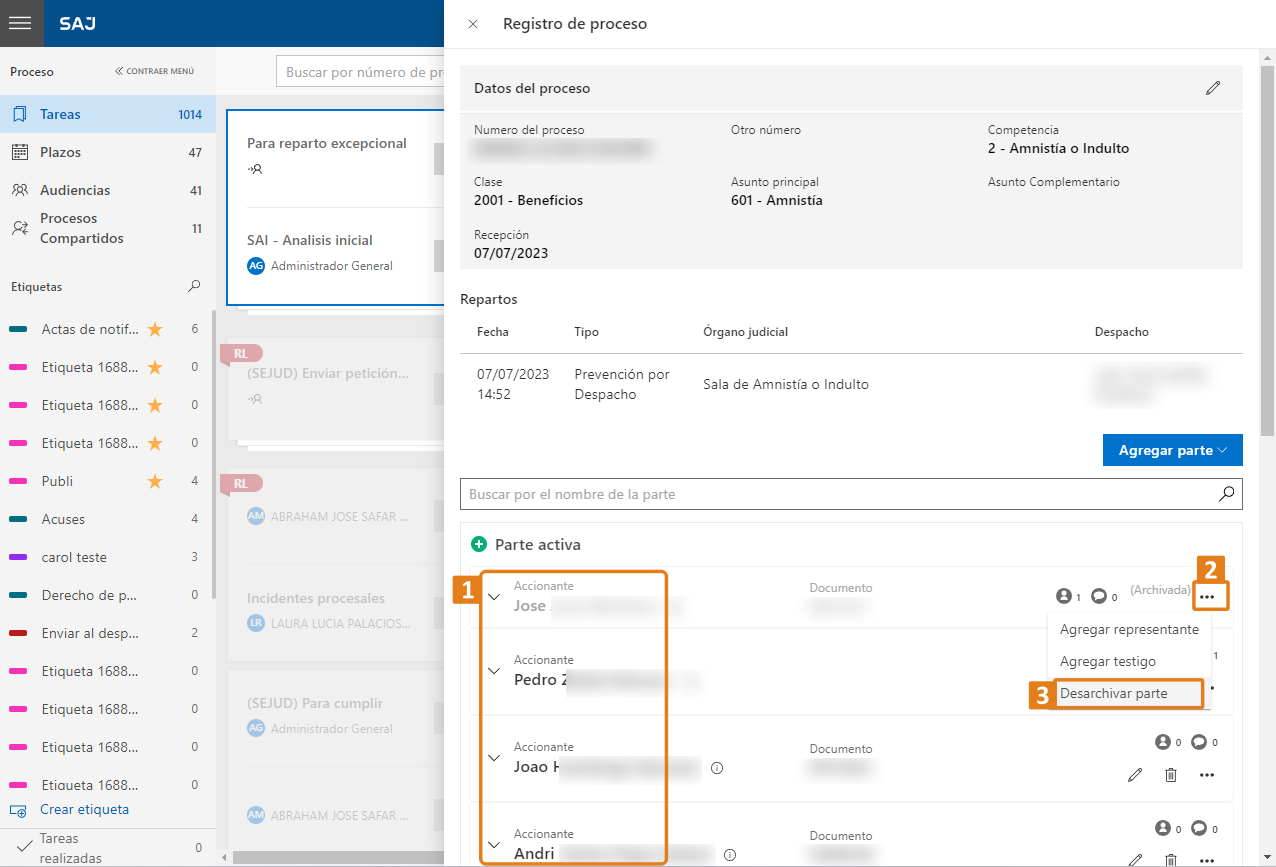Click the Despacho column header
This screenshot has height=867, width=1276.
click(x=1122, y=331)
